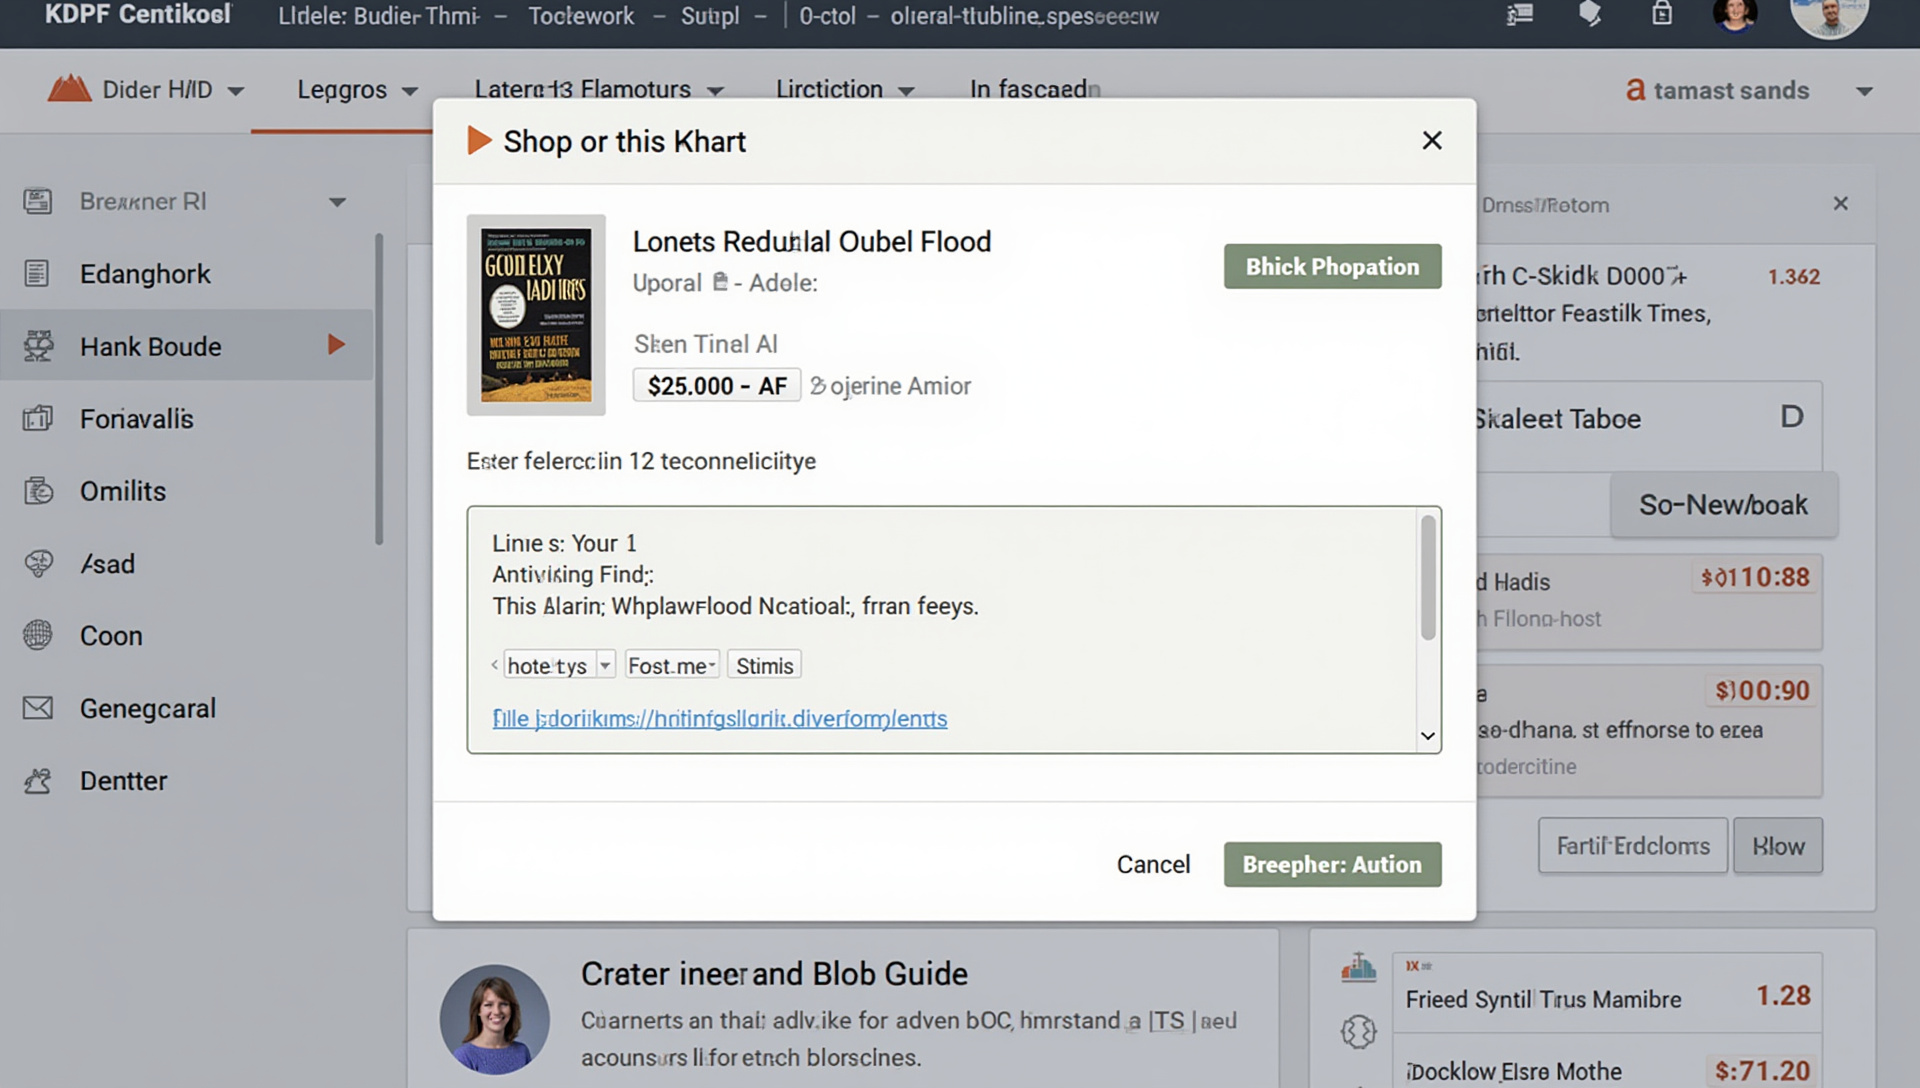Click the book cover thumbnail
The width and height of the screenshot is (1920, 1088).
coord(536,315)
